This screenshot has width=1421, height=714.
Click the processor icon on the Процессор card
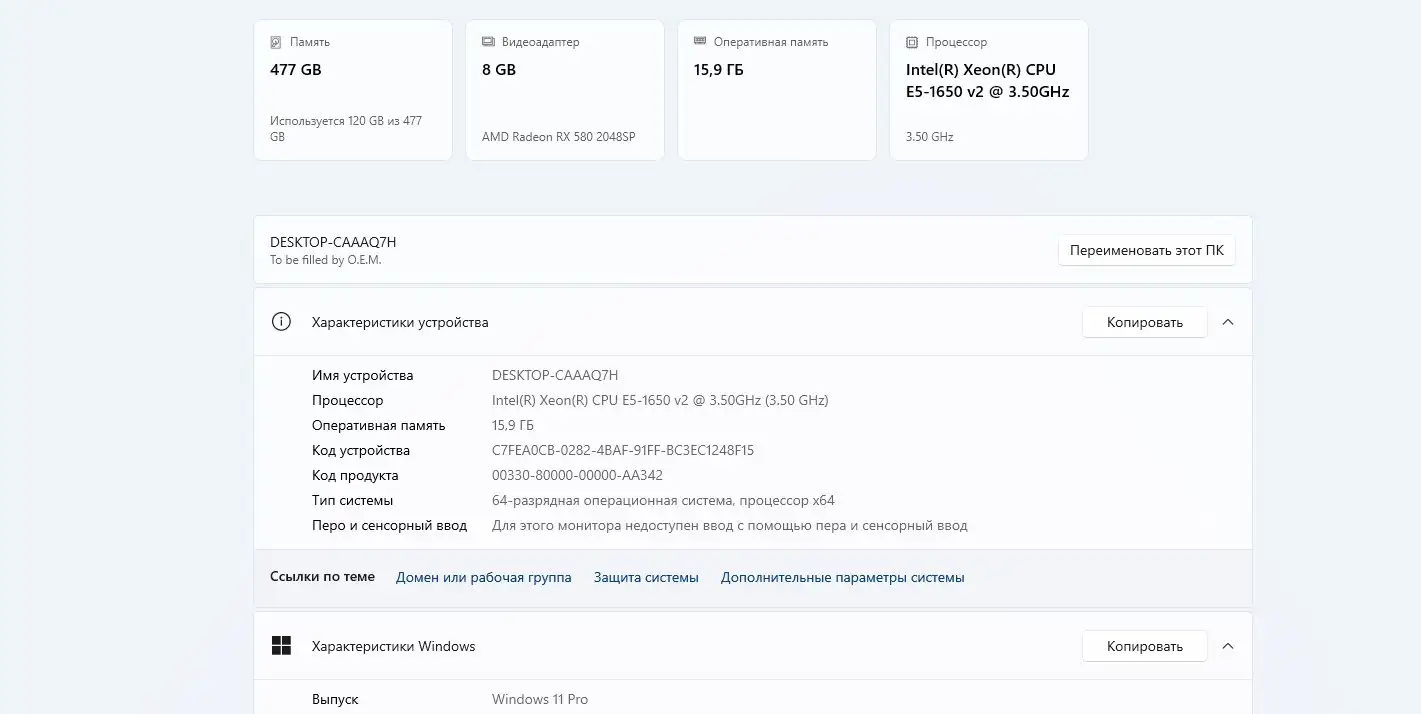click(912, 43)
